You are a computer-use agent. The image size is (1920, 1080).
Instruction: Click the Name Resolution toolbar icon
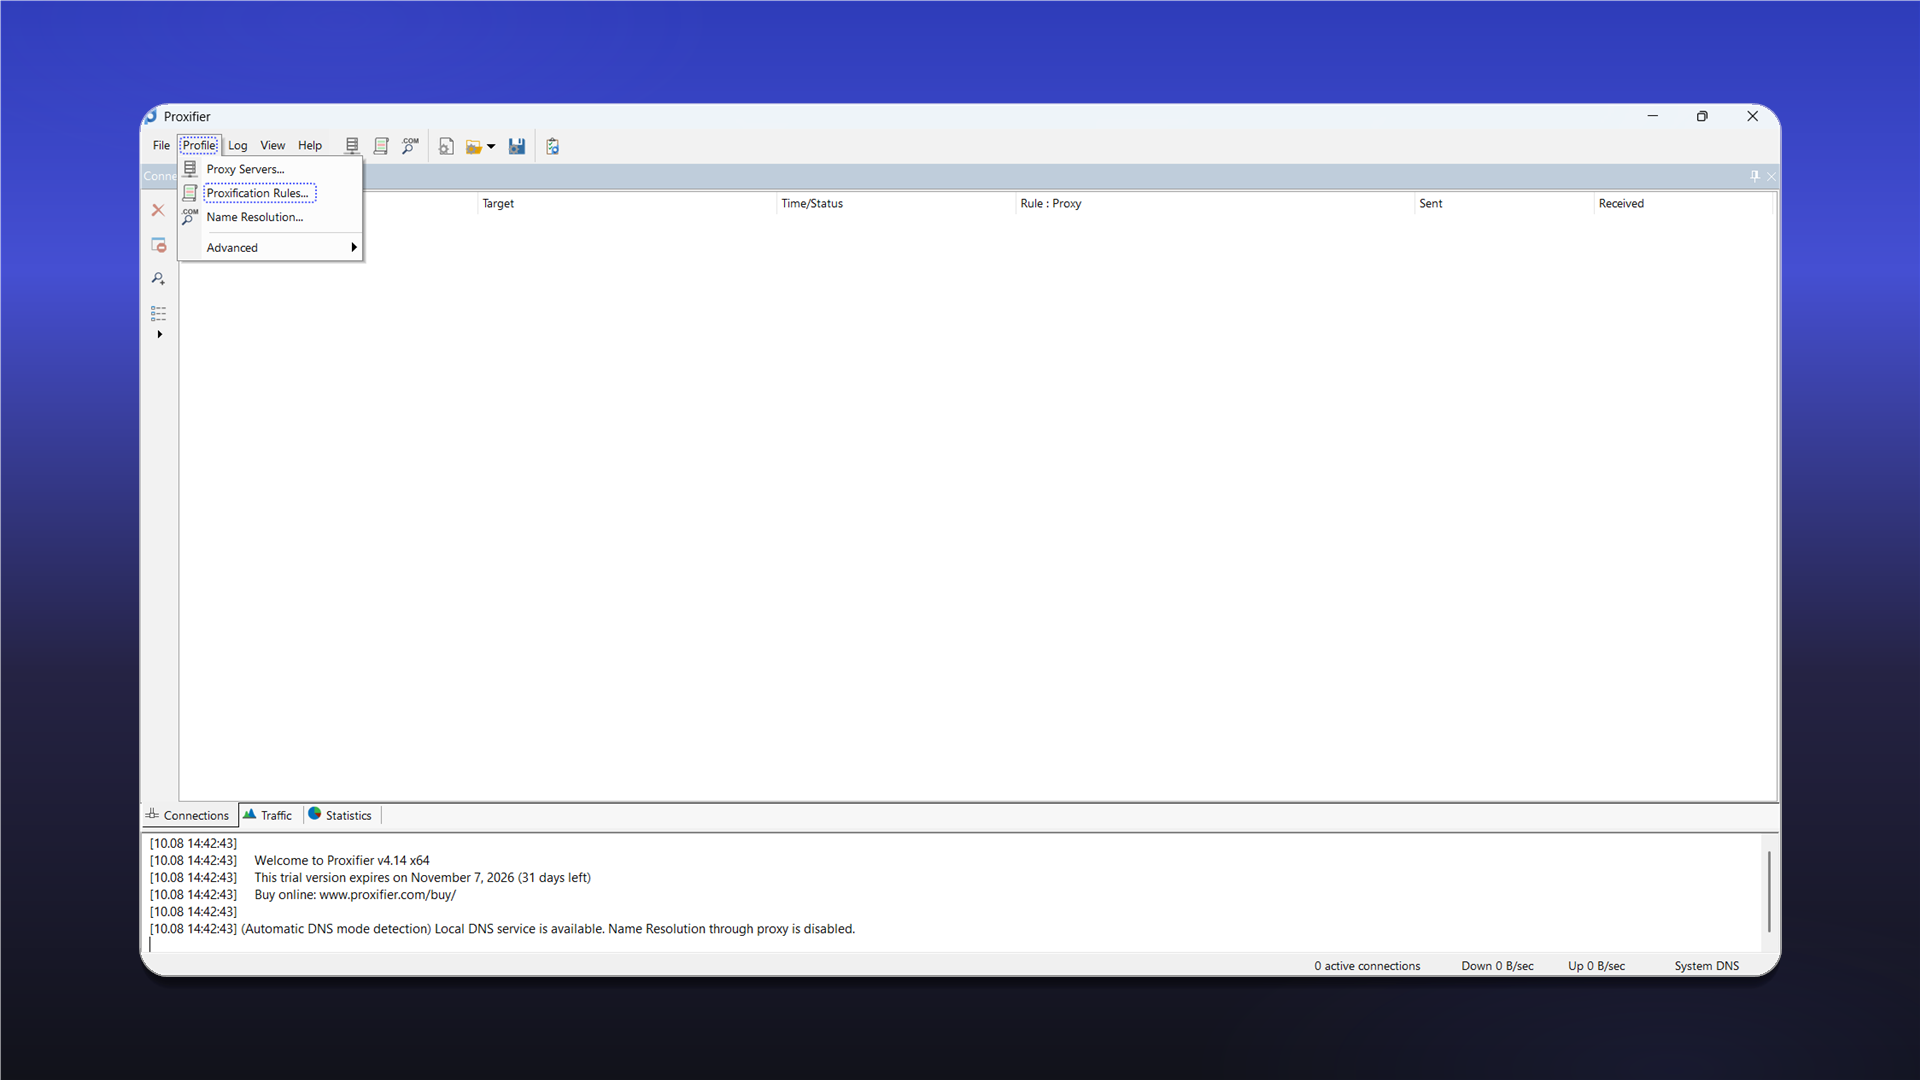(x=410, y=146)
